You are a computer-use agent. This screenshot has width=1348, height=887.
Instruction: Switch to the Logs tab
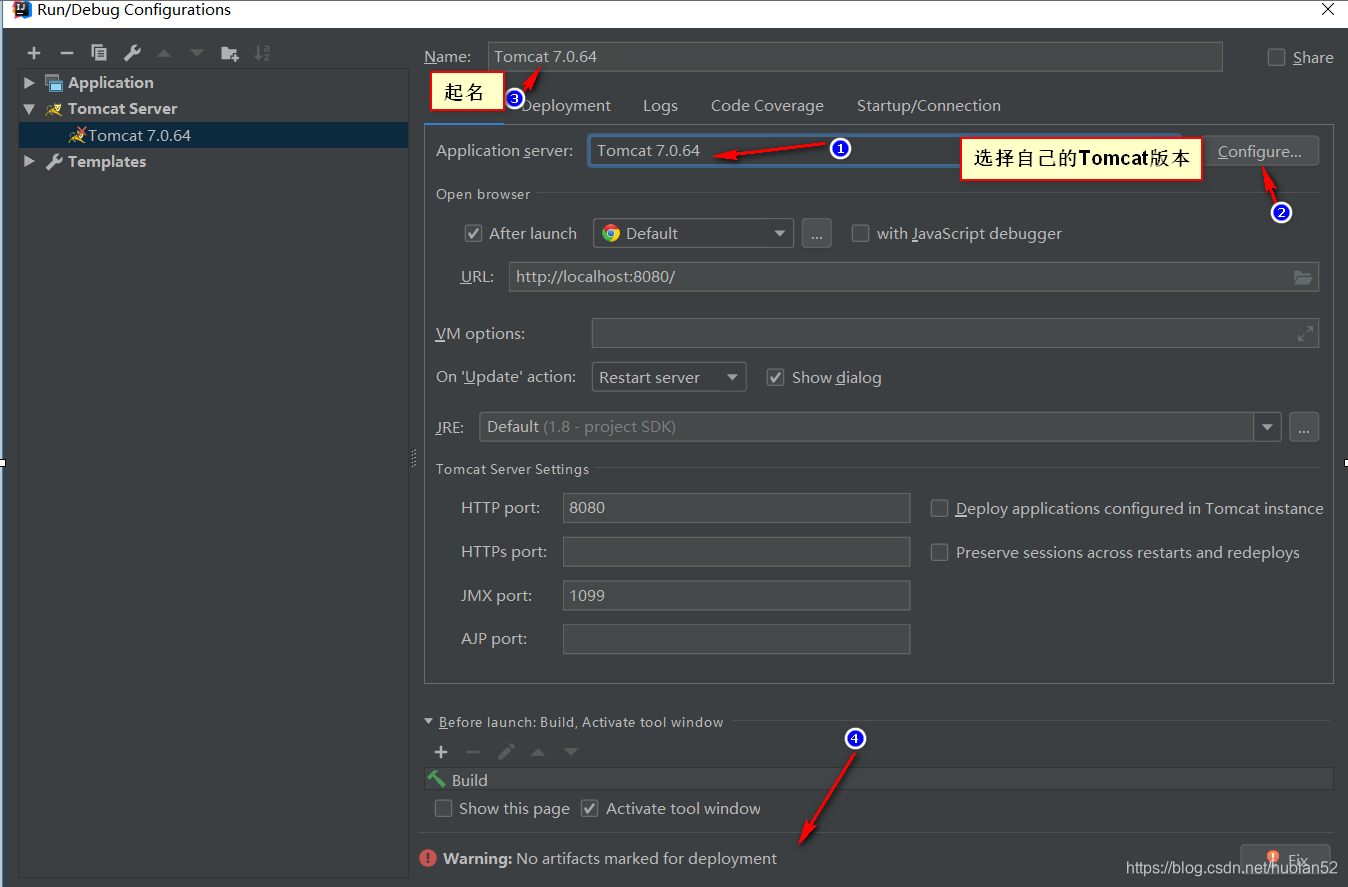pos(660,105)
